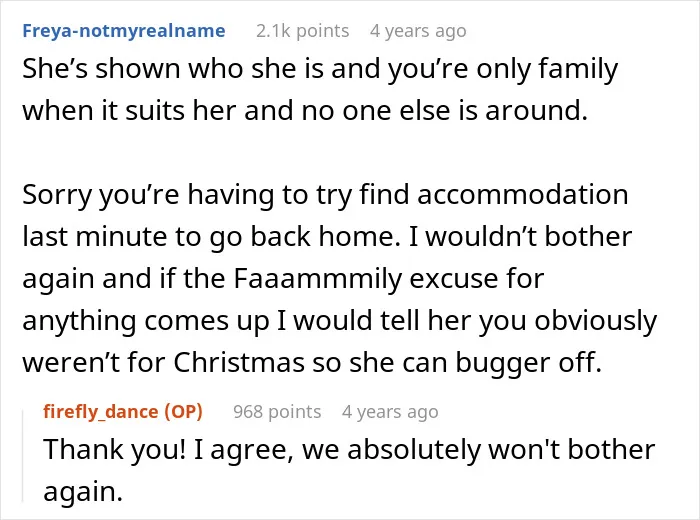Image resolution: width=700 pixels, height=520 pixels.
Task: Click the (OP) tag beside firefly_dance
Action: (x=183, y=412)
